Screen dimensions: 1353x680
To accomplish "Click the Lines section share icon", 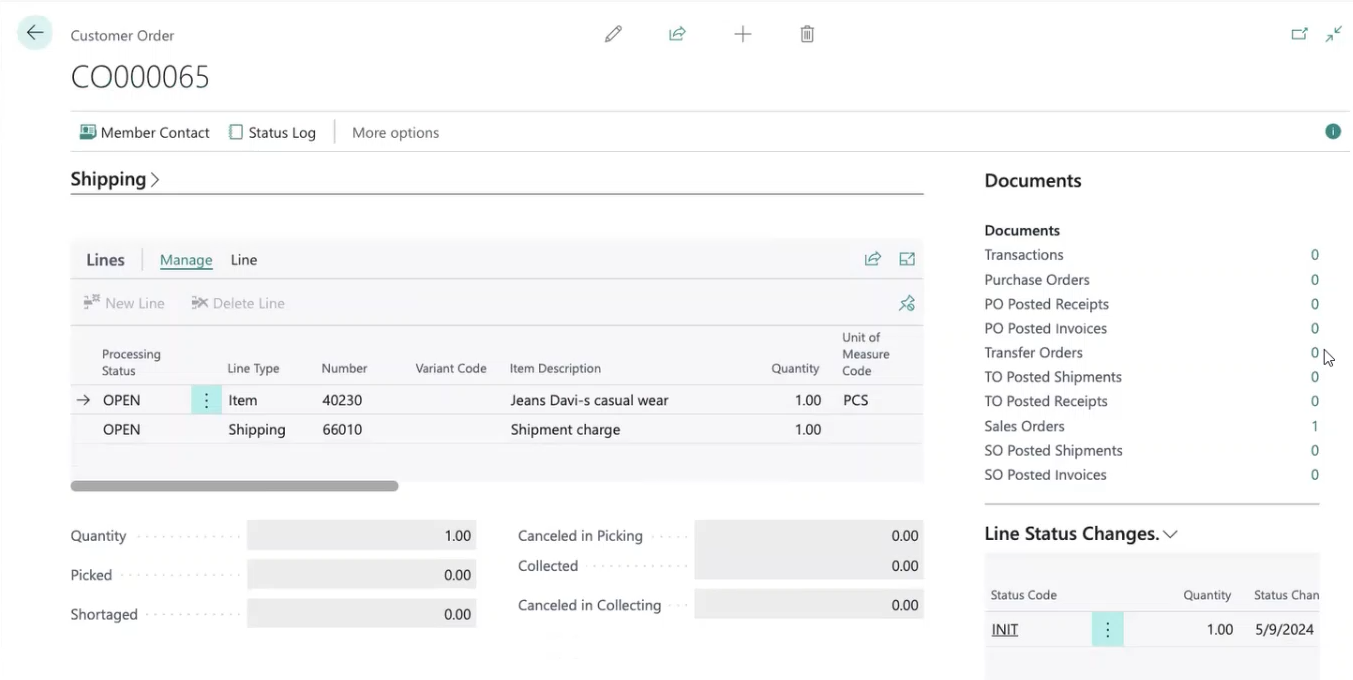I will (x=872, y=259).
